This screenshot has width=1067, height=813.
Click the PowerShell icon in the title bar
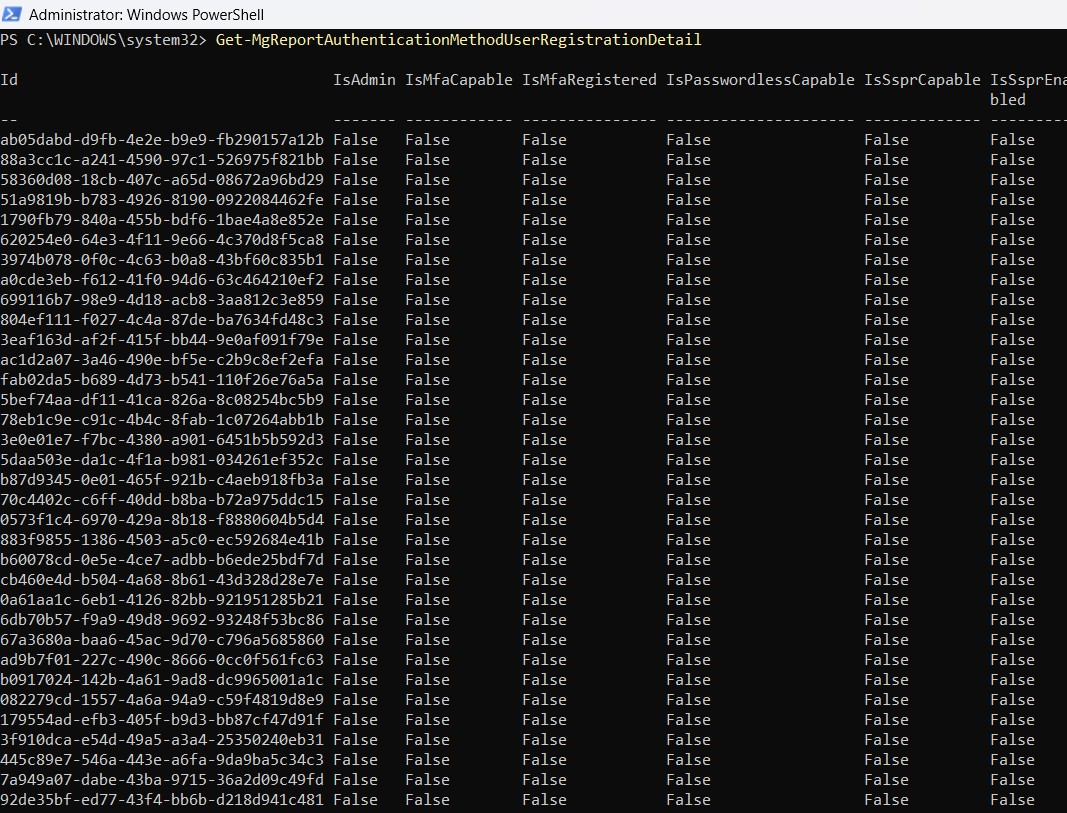click(x=13, y=15)
